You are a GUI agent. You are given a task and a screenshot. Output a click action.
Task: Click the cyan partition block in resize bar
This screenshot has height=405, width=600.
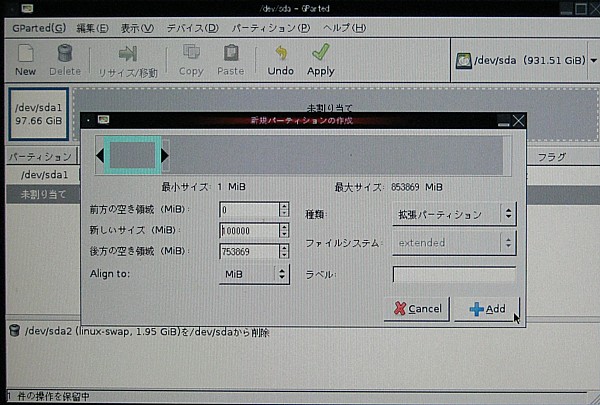coord(132,155)
